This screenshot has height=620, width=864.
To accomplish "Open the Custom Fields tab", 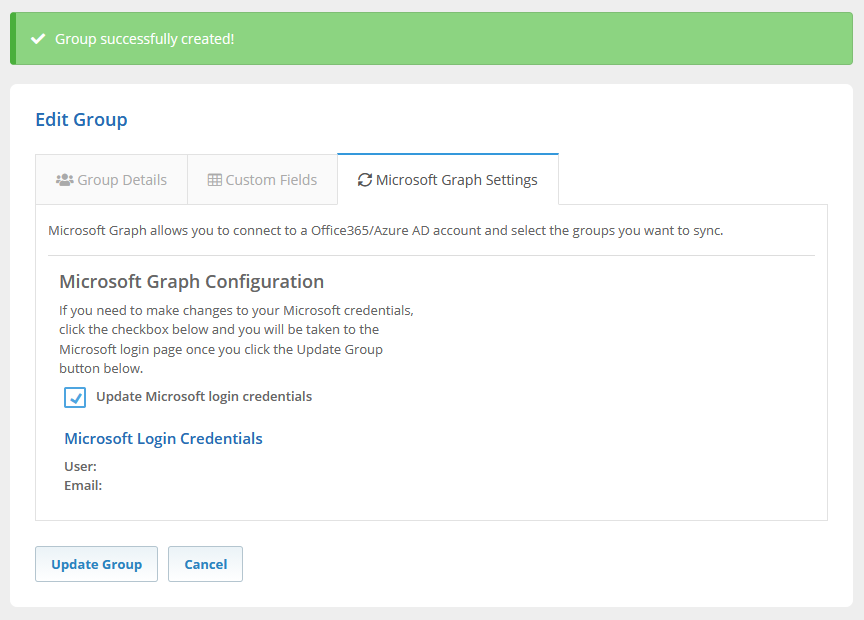I will tap(262, 180).
